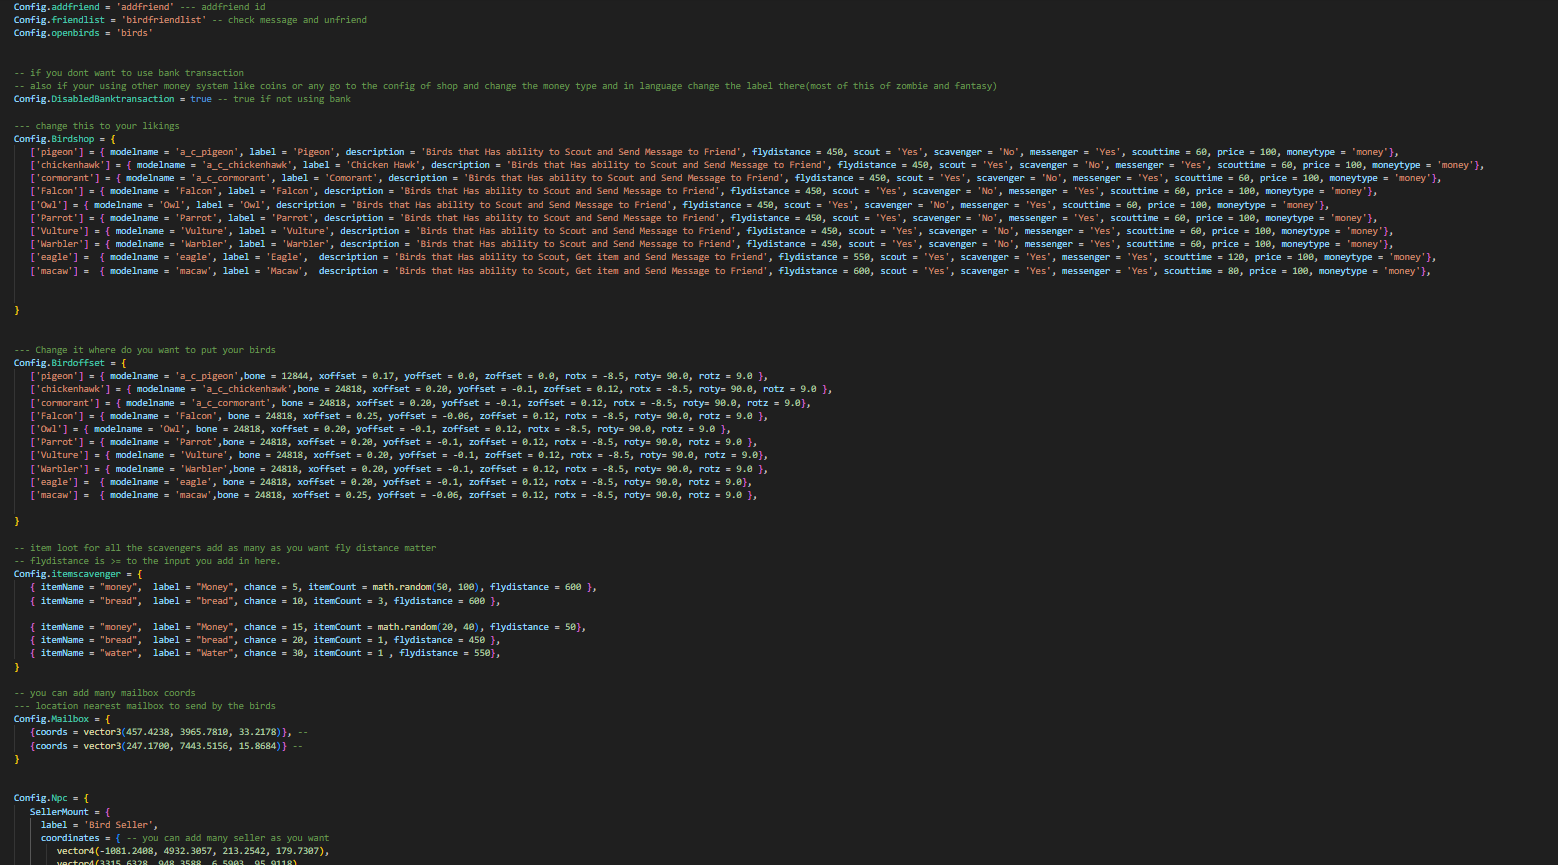The height and width of the screenshot is (865, 1558).
Task: Click the ['pigeon'] key in Config.Birdshop
Action: click(57, 152)
